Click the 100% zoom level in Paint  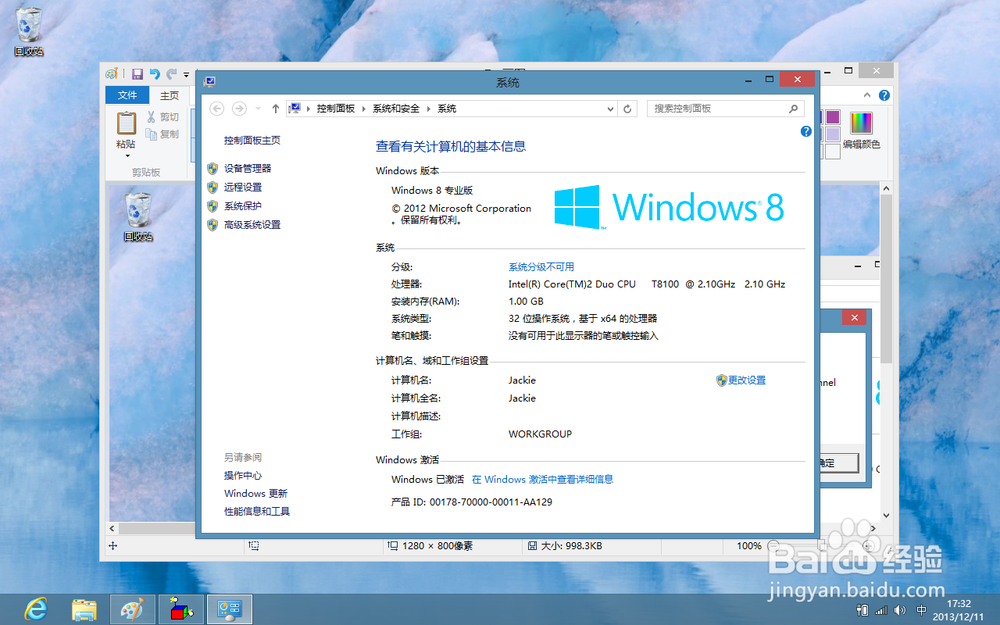pos(749,546)
